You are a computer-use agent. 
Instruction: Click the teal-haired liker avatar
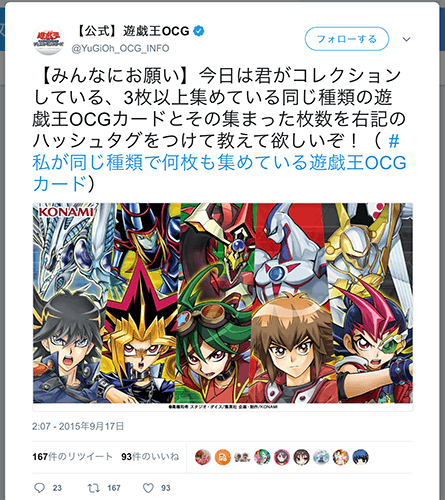262,457
